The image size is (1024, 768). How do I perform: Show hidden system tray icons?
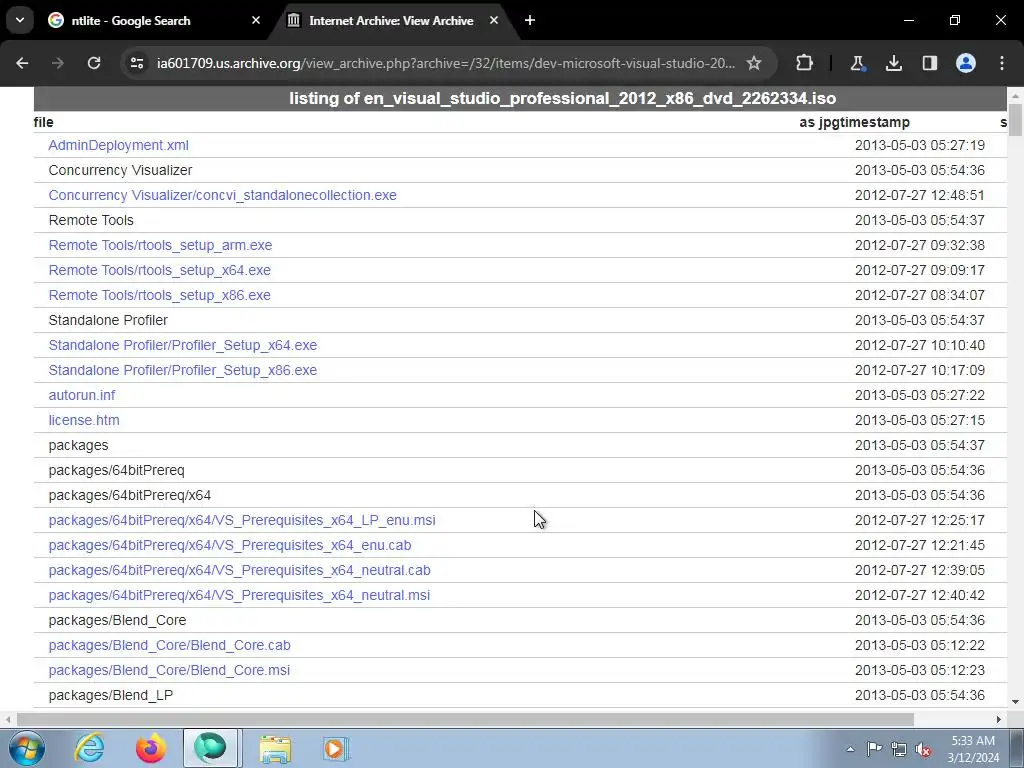(850, 749)
